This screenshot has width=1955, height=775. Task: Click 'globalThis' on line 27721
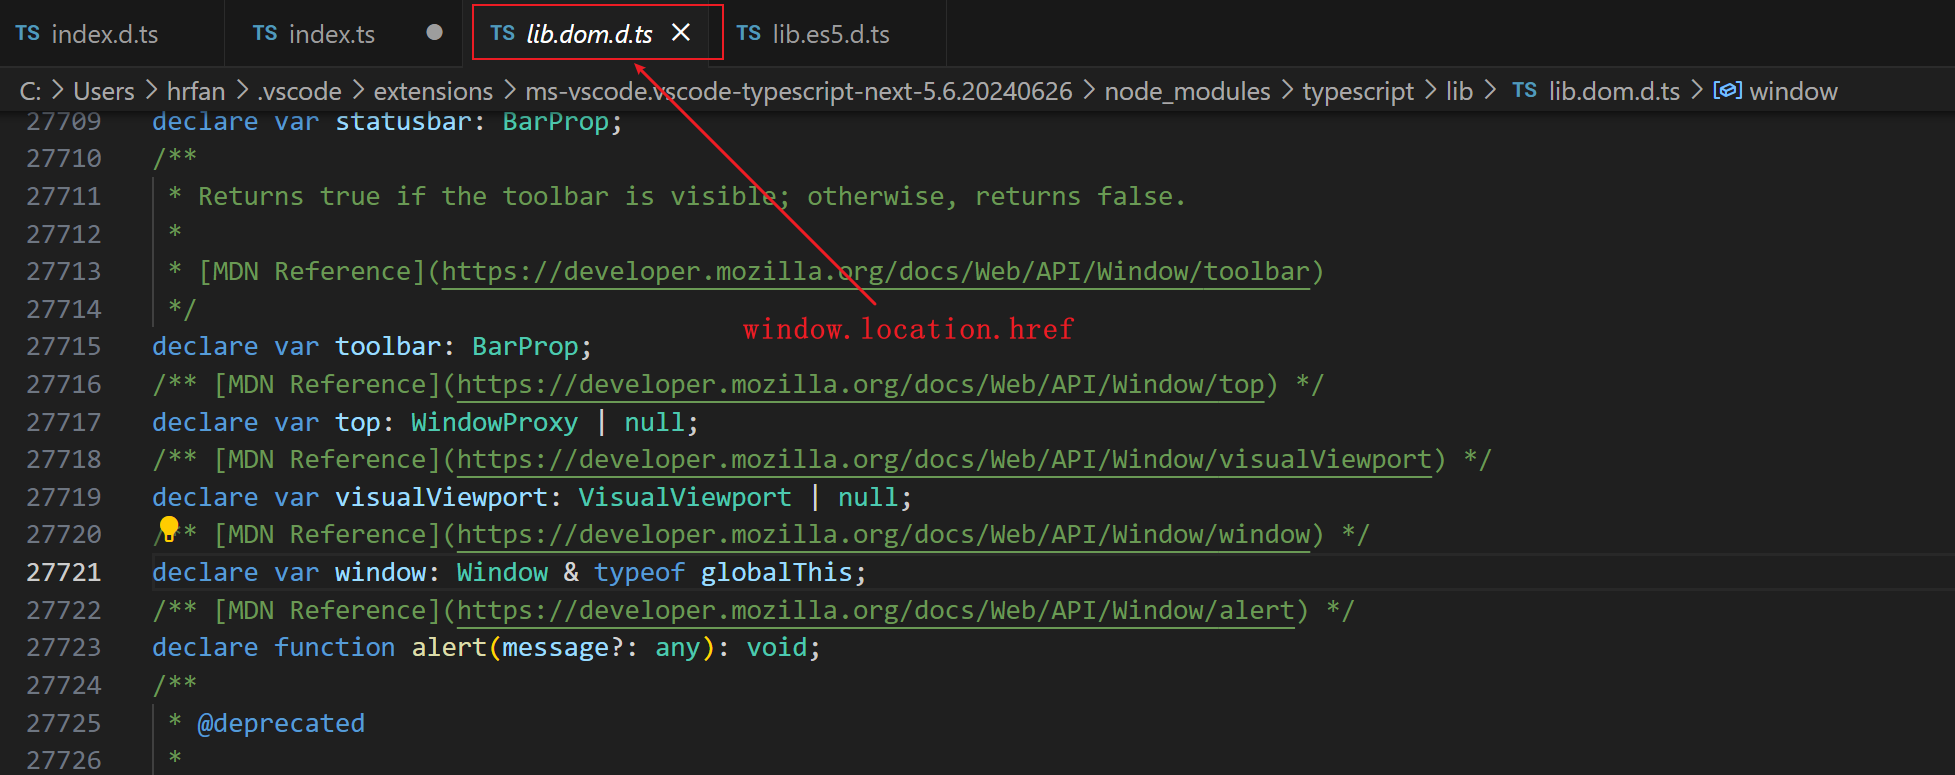776,573
